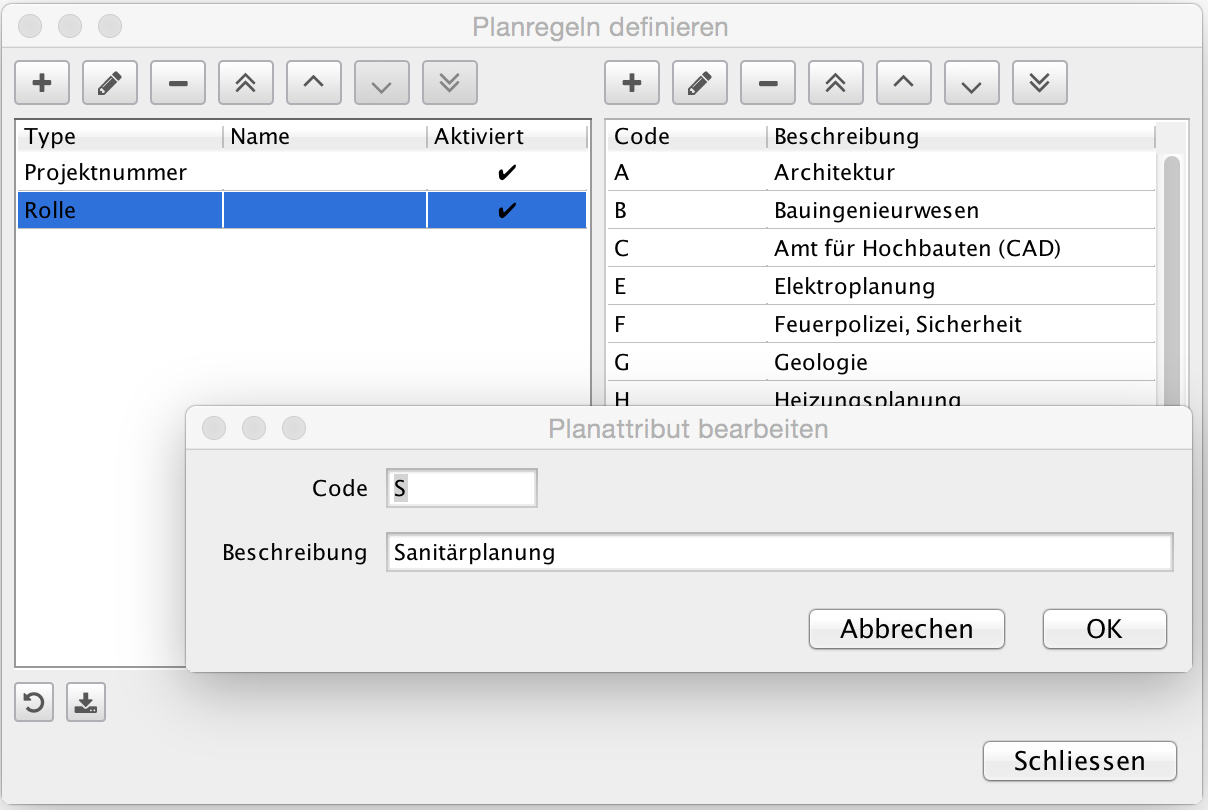Viewport: 1208px width, 810px height.
Task: Click the Beschreibung field containing Sanitärplanung
Action: [778, 552]
